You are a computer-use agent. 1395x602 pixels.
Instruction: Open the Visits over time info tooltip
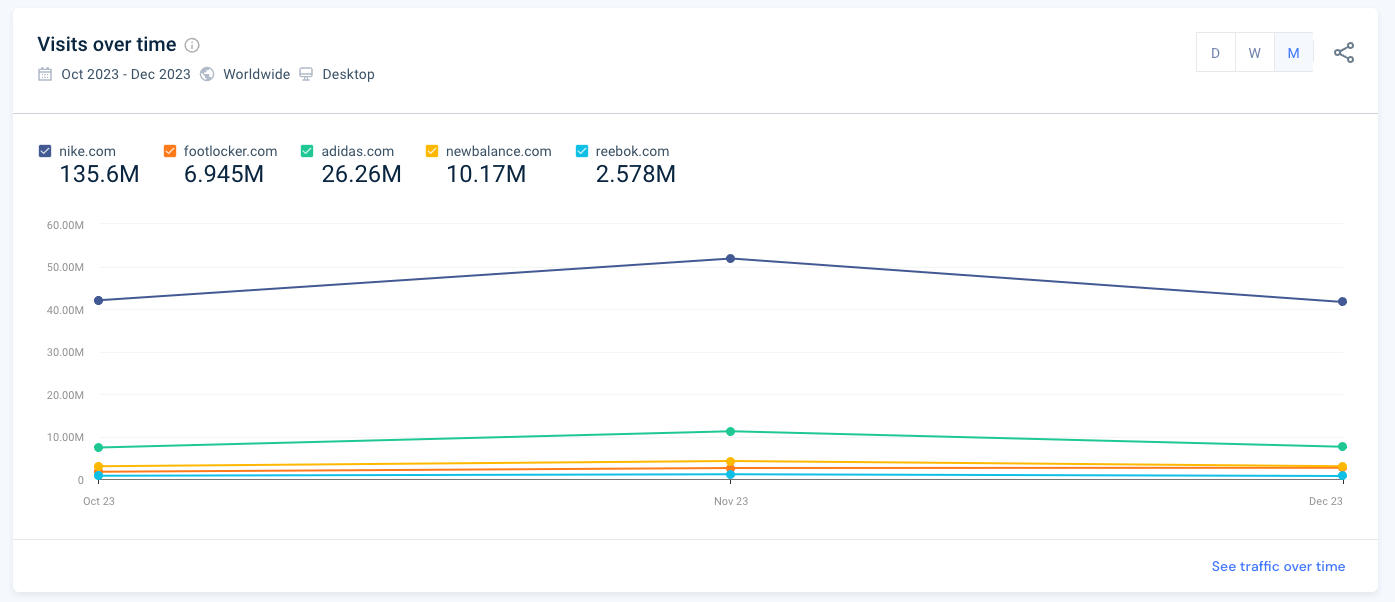(x=192, y=44)
